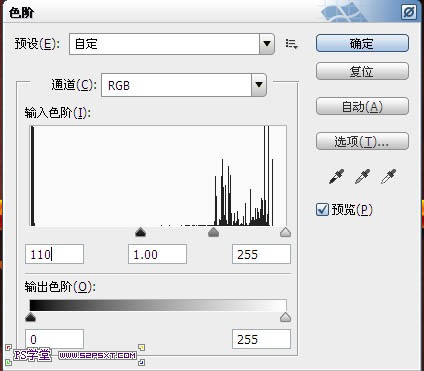The image size is (424, 371).
Task: Click the histogram display area
Action: (x=158, y=176)
